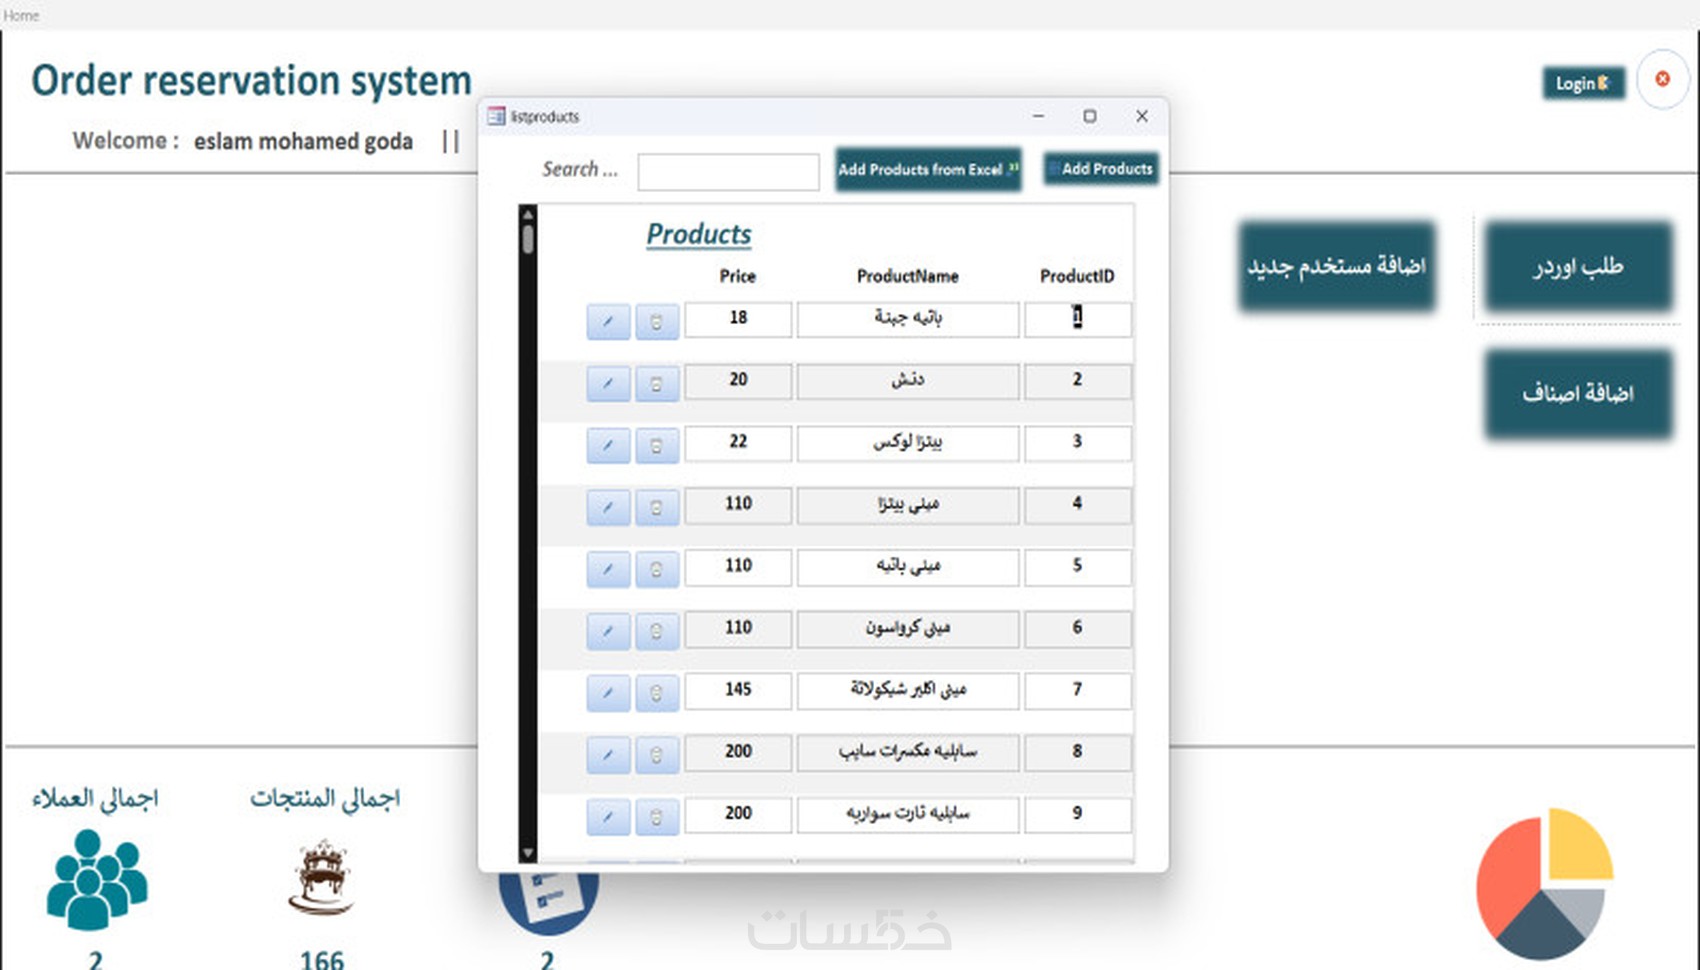The image size is (1700, 970).
Task: Click the اضافة اصناف button
Action: [x=1578, y=393]
